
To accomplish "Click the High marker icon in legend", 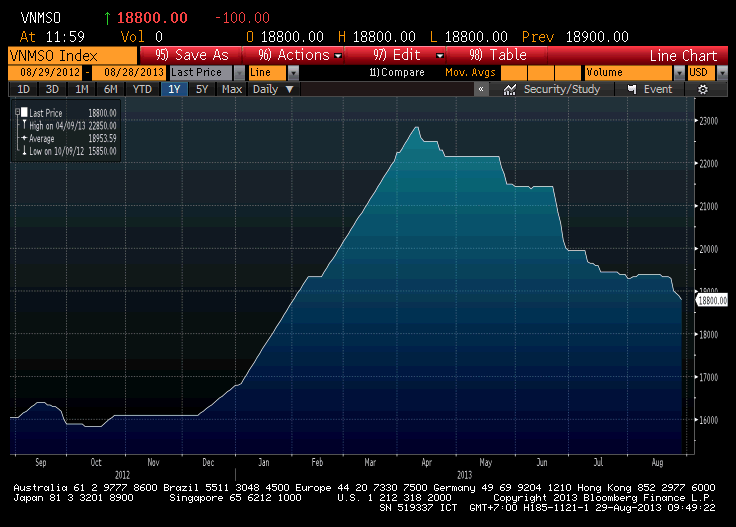I will (x=23, y=126).
